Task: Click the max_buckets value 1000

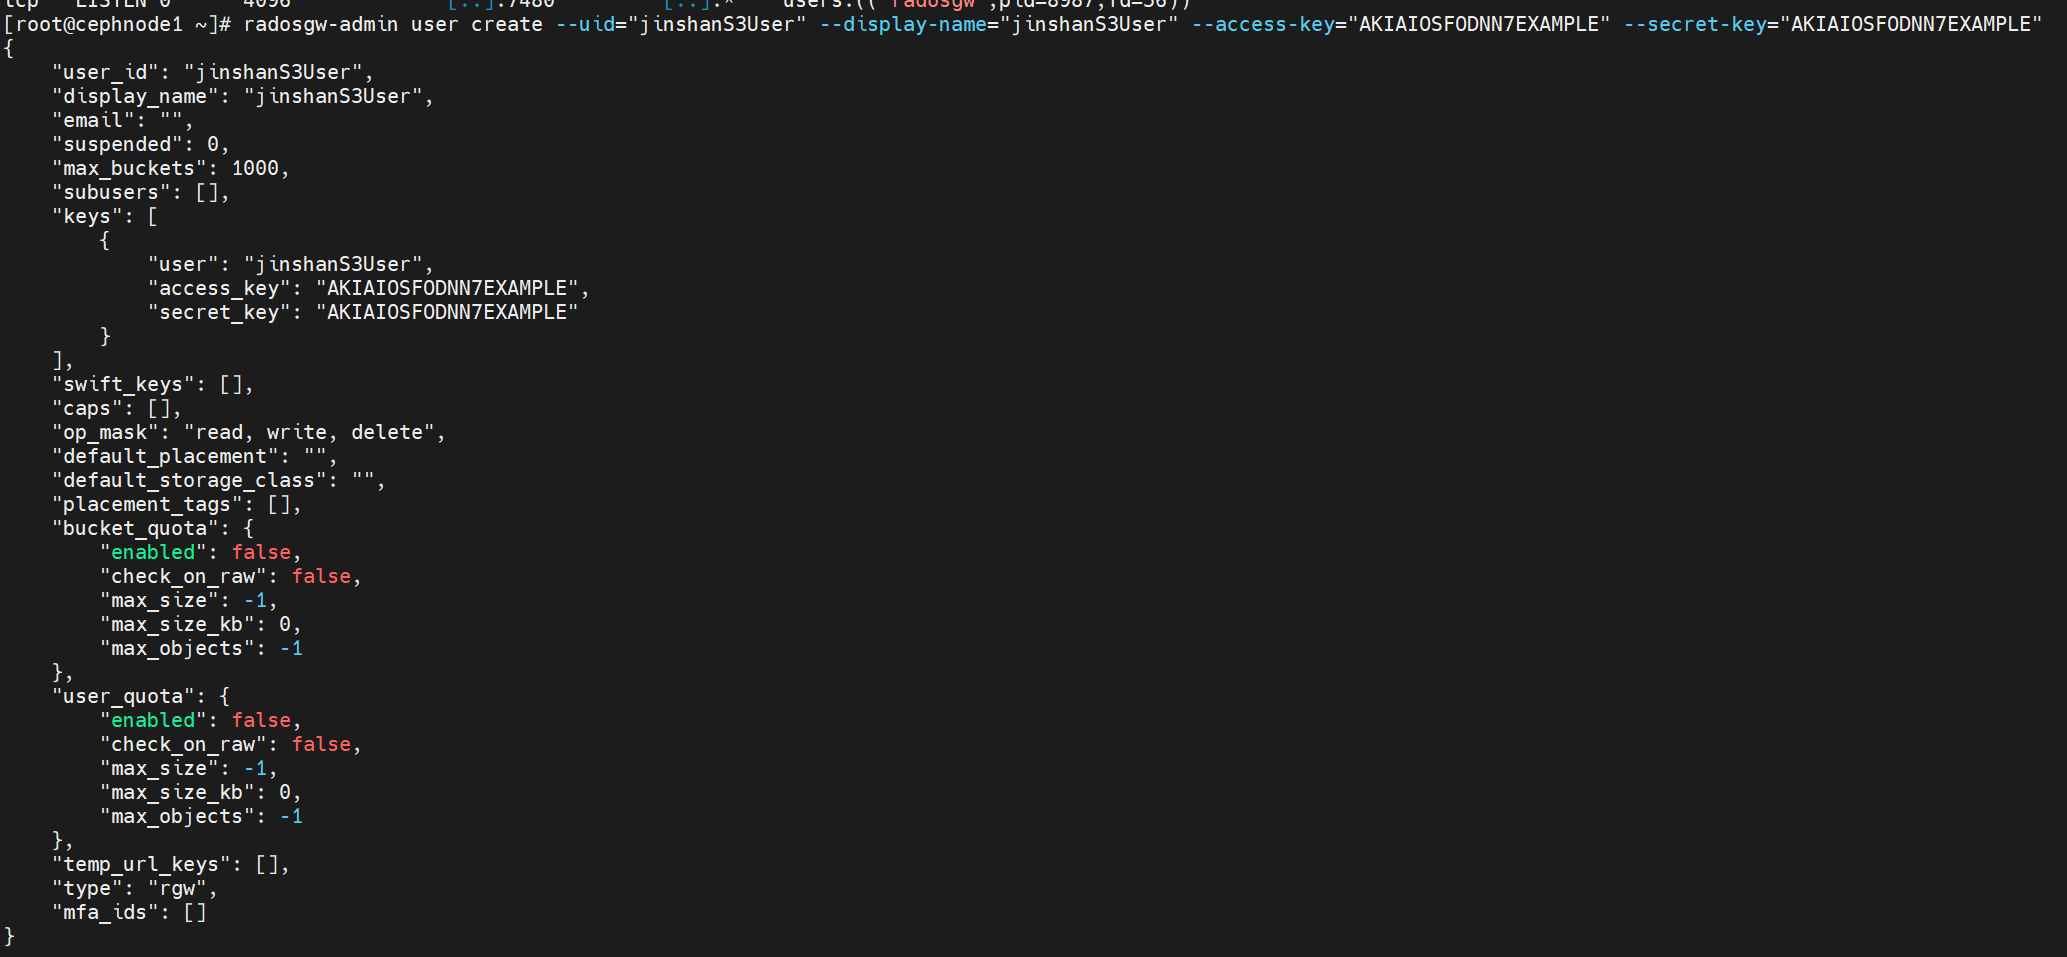Action: coord(255,168)
